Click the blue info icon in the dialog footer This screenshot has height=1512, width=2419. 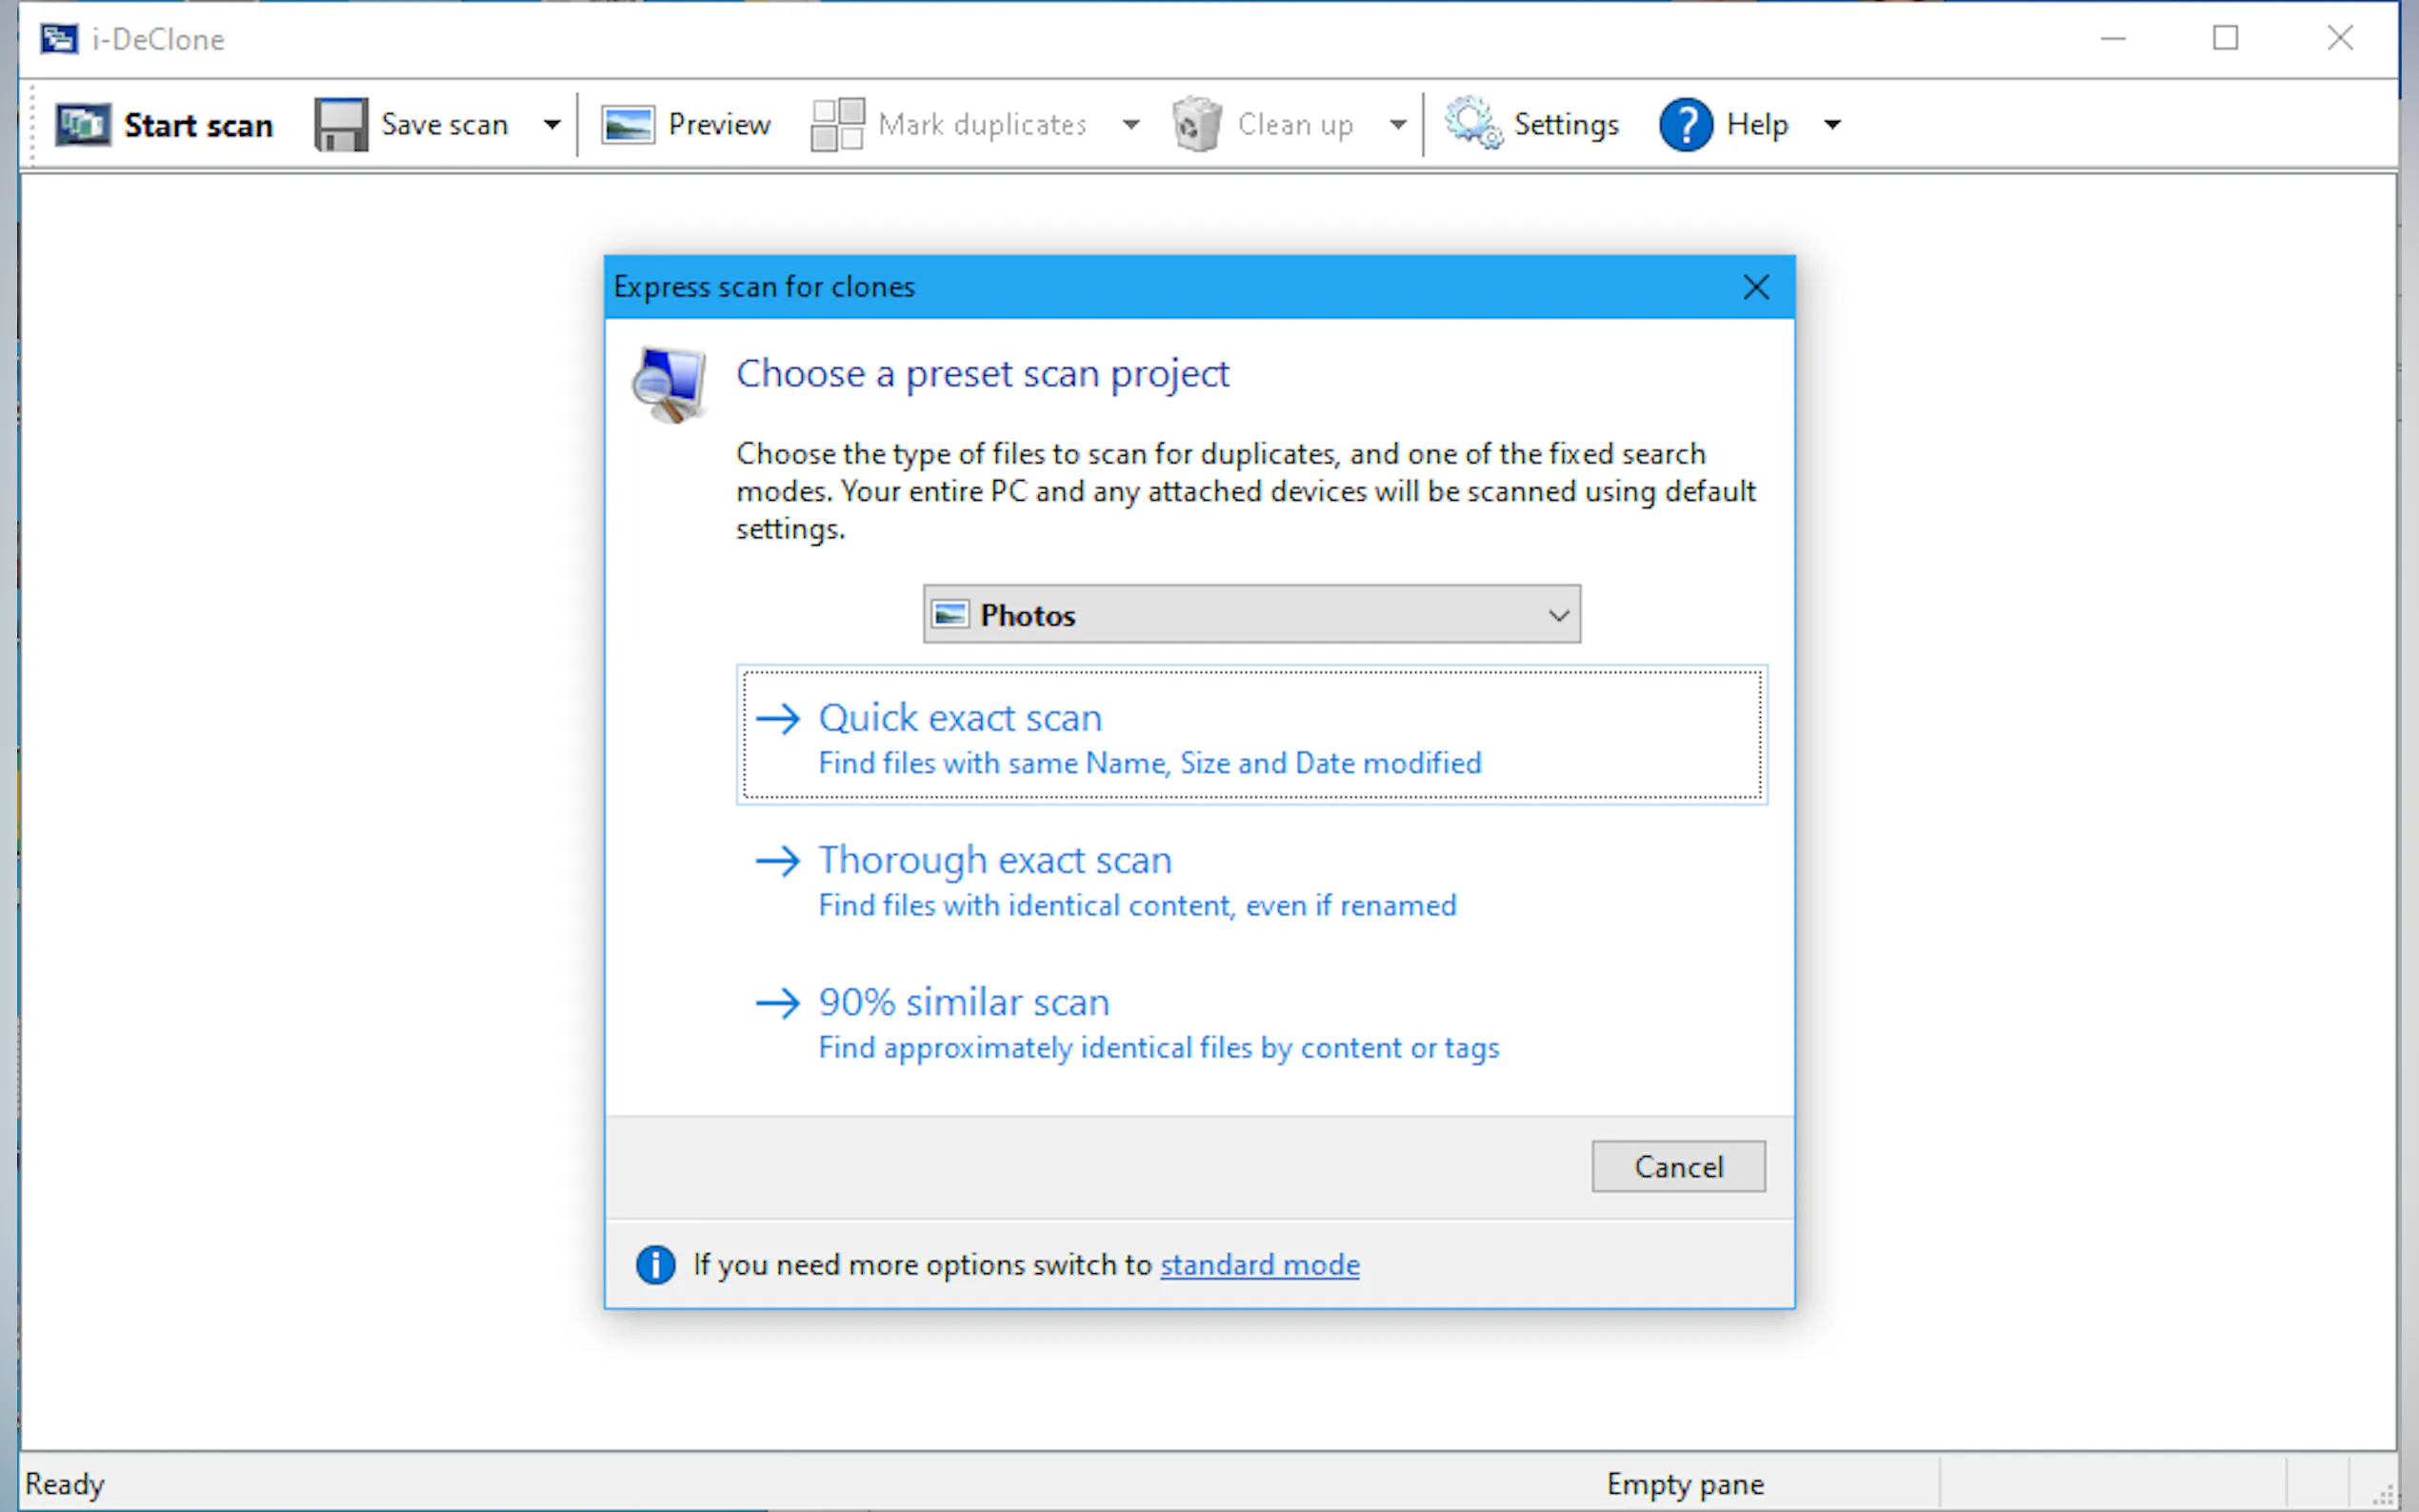656,1265
